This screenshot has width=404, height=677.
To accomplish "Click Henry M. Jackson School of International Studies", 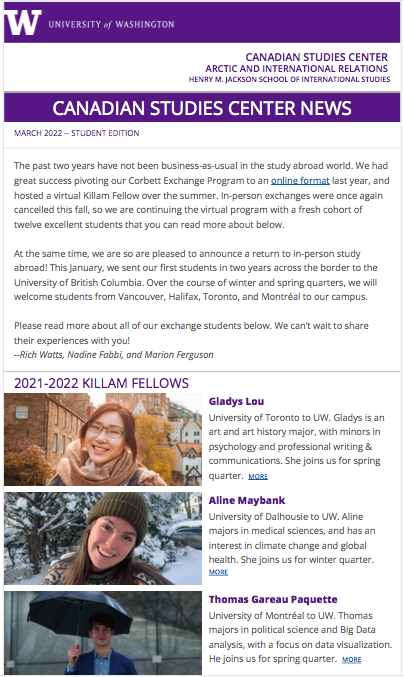I will tap(289, 79).
